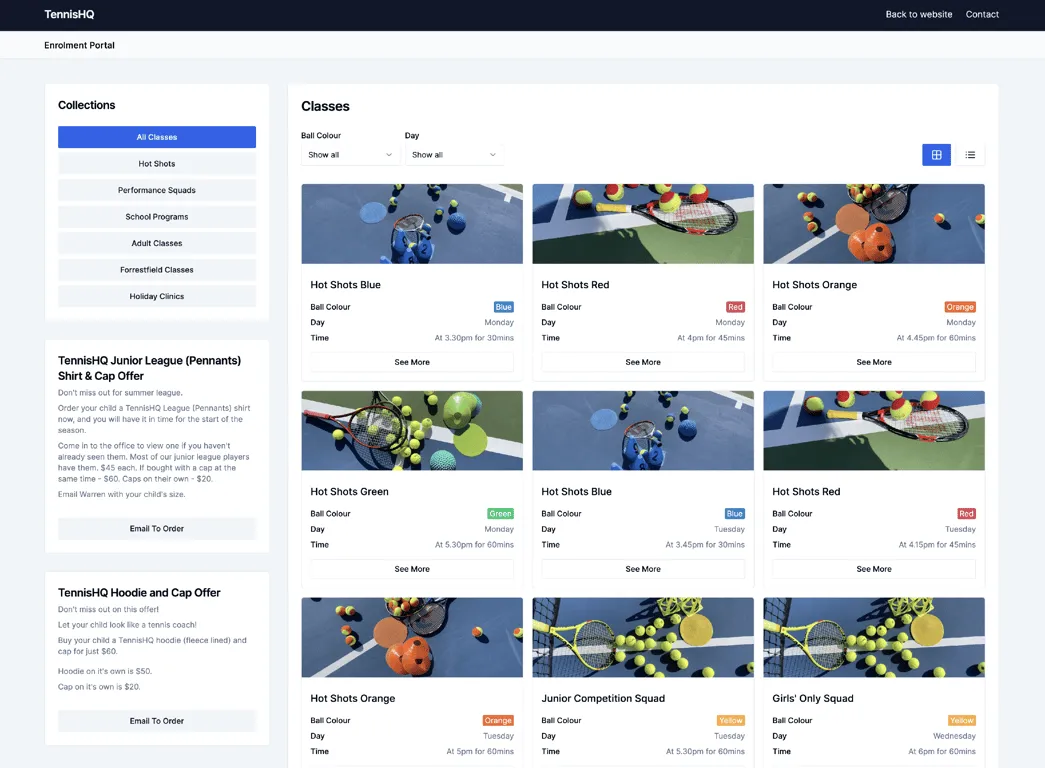Email To Order the Pennants shirt offer
1045x768 pixels.
[157, 527]
